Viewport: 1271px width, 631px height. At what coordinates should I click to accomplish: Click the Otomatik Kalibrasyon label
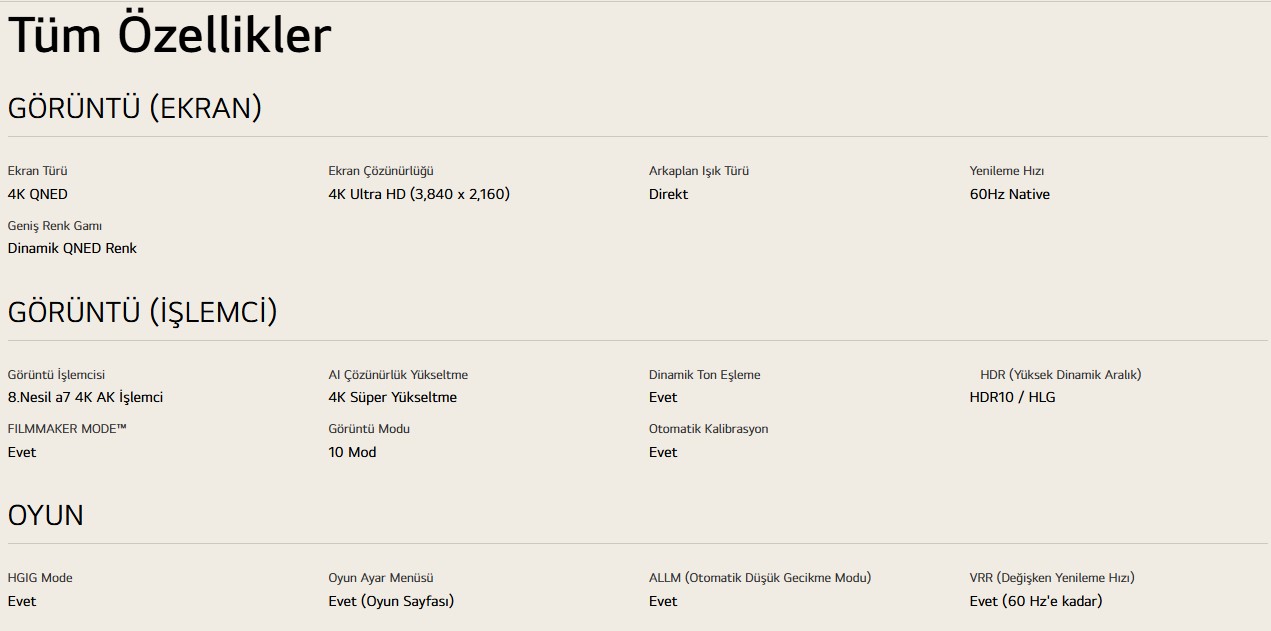pyautogui.click(x=709, y=429)
